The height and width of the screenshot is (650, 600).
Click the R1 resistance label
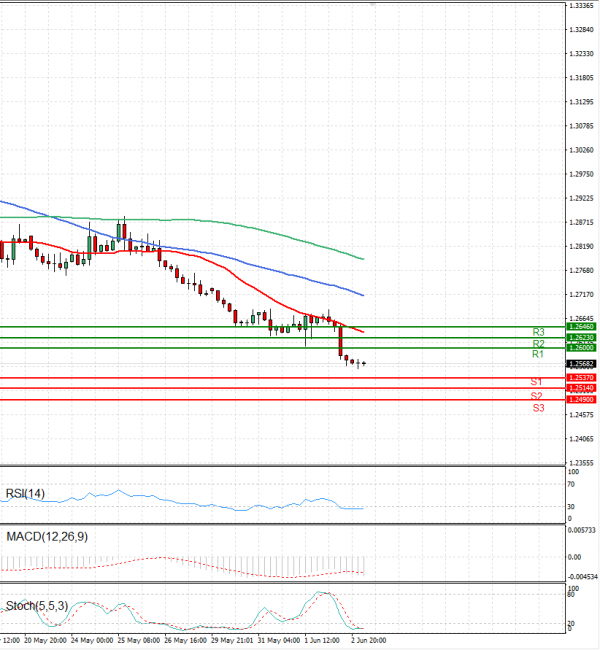(538, 354)
